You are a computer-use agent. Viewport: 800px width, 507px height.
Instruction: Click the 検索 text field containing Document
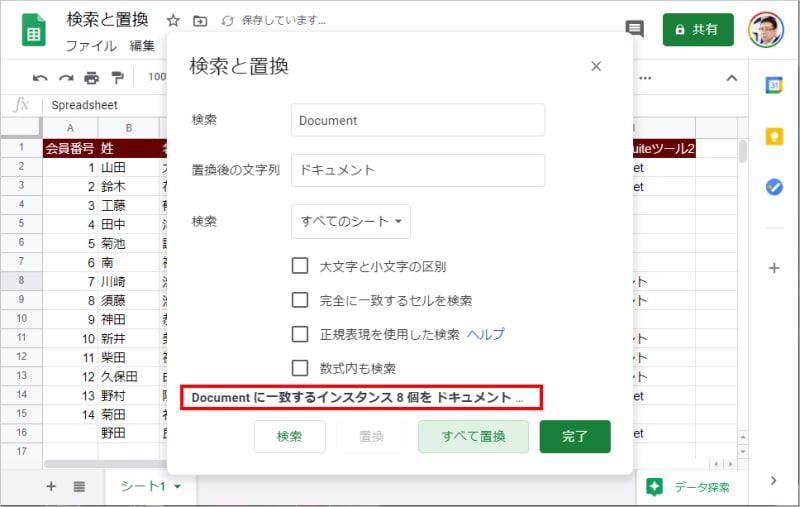tap(418, 120)
